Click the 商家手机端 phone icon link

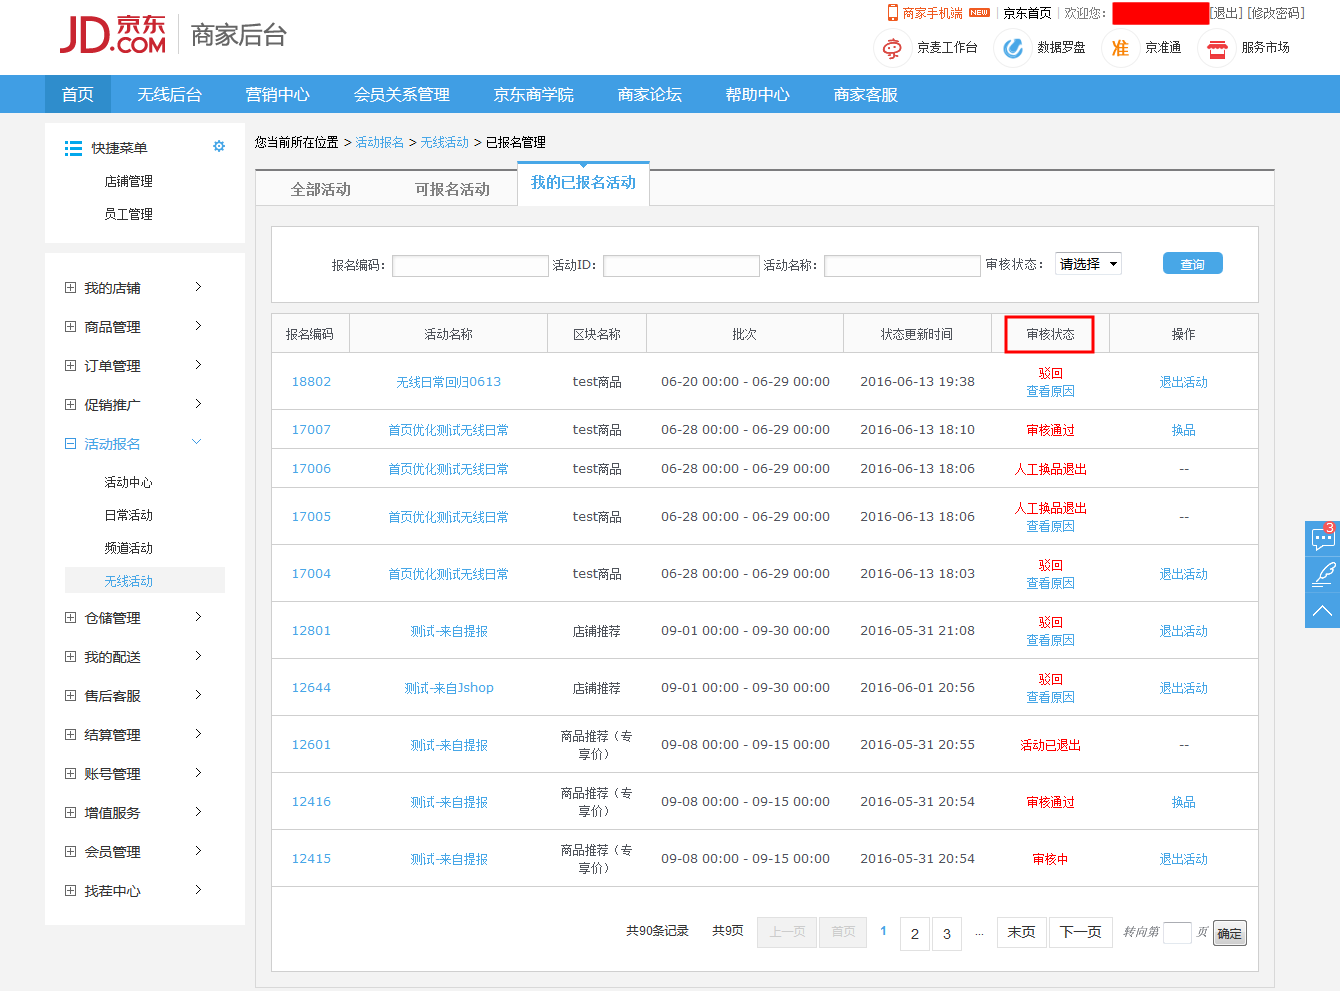893,13
